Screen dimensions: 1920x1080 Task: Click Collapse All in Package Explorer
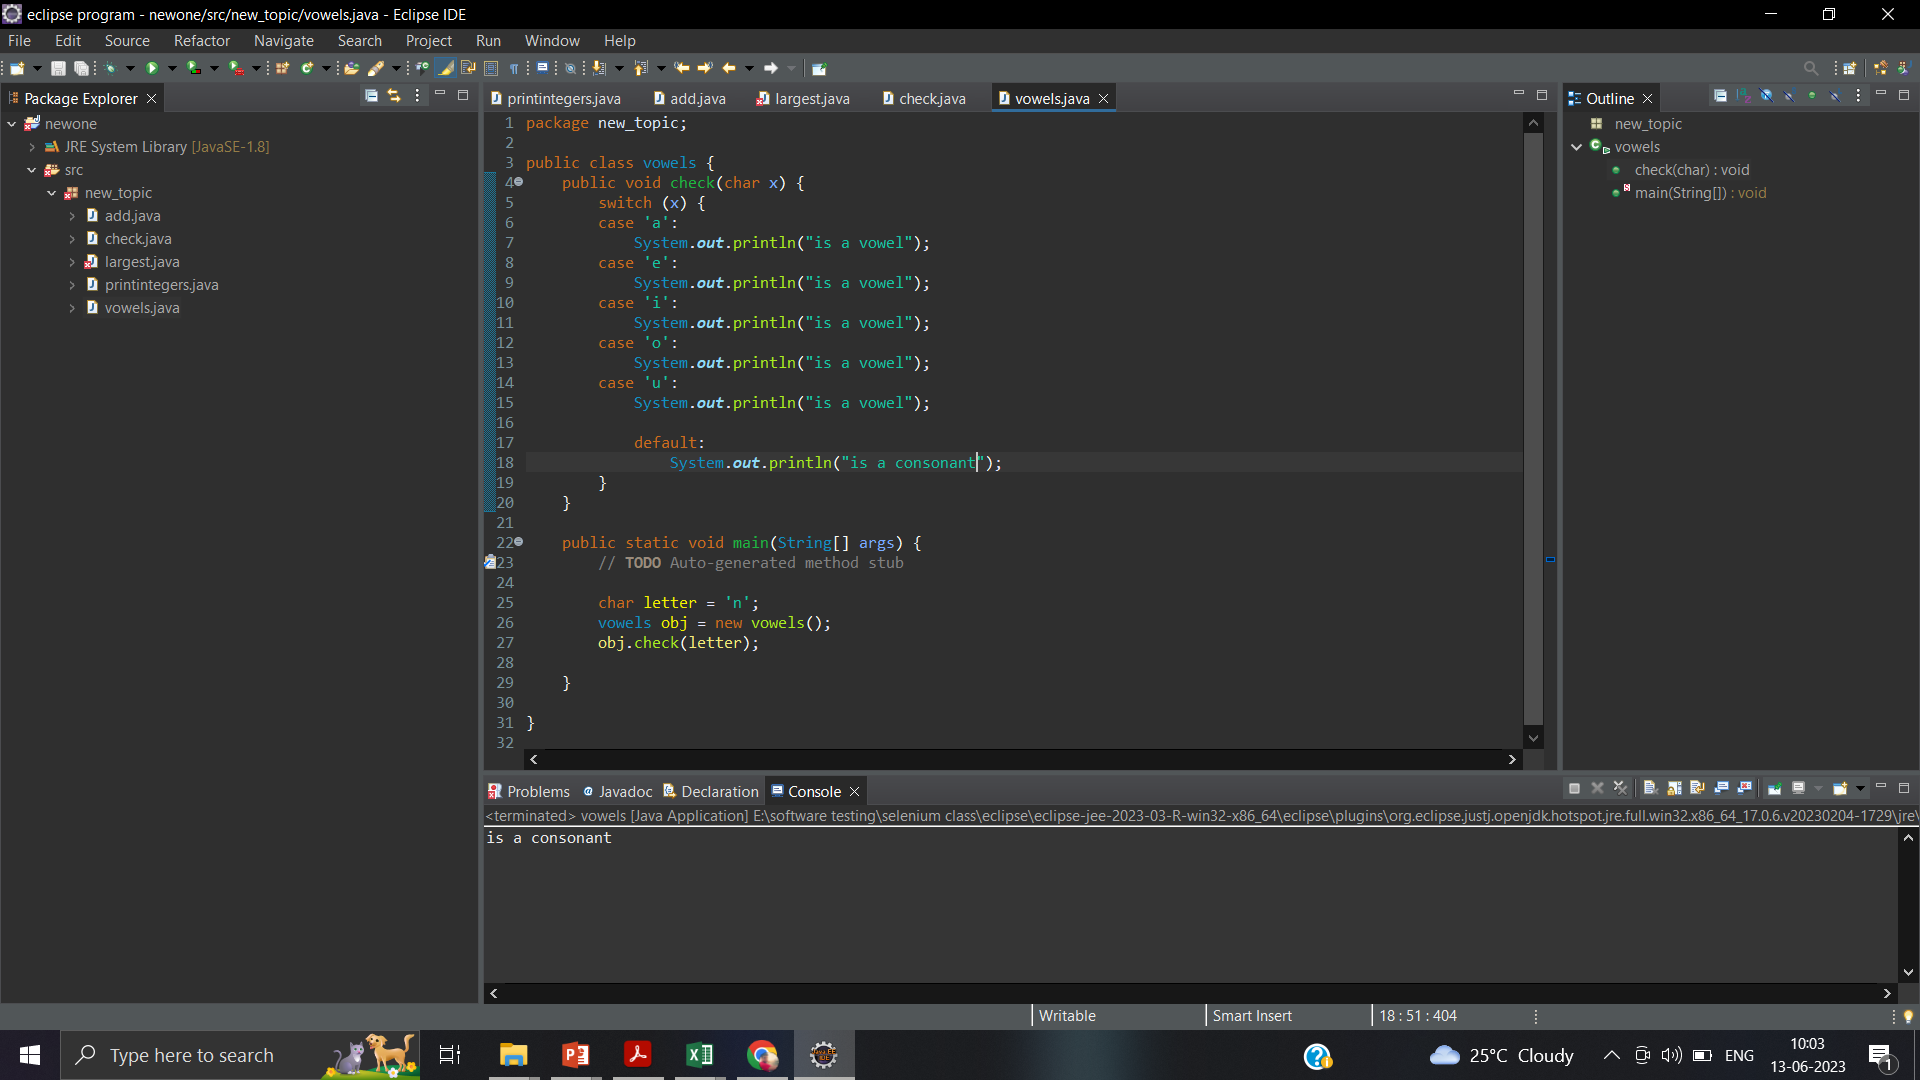pyautogui.click(x=371, y=96)
